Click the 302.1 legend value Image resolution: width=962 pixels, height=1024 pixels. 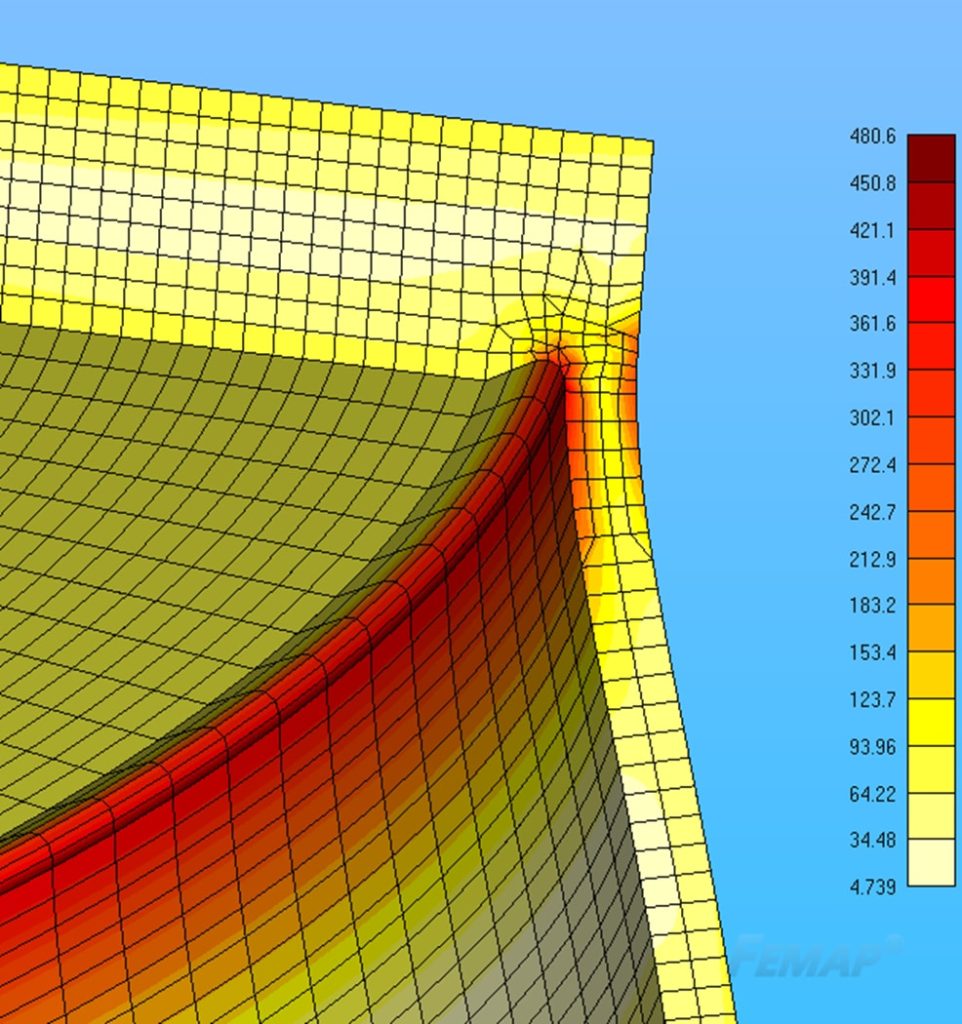click(x=873, y=418)
